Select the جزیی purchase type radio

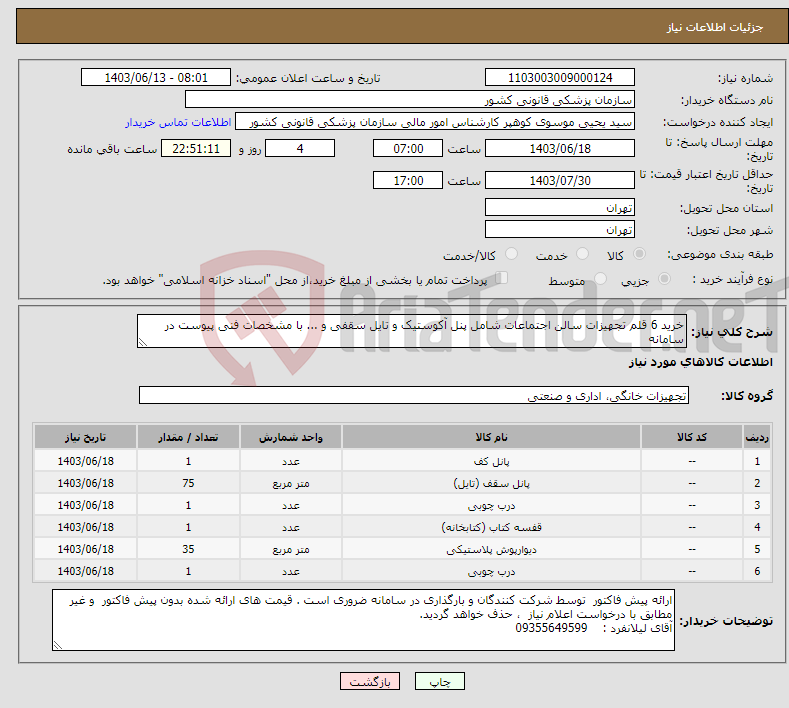(x=664, y=279)
